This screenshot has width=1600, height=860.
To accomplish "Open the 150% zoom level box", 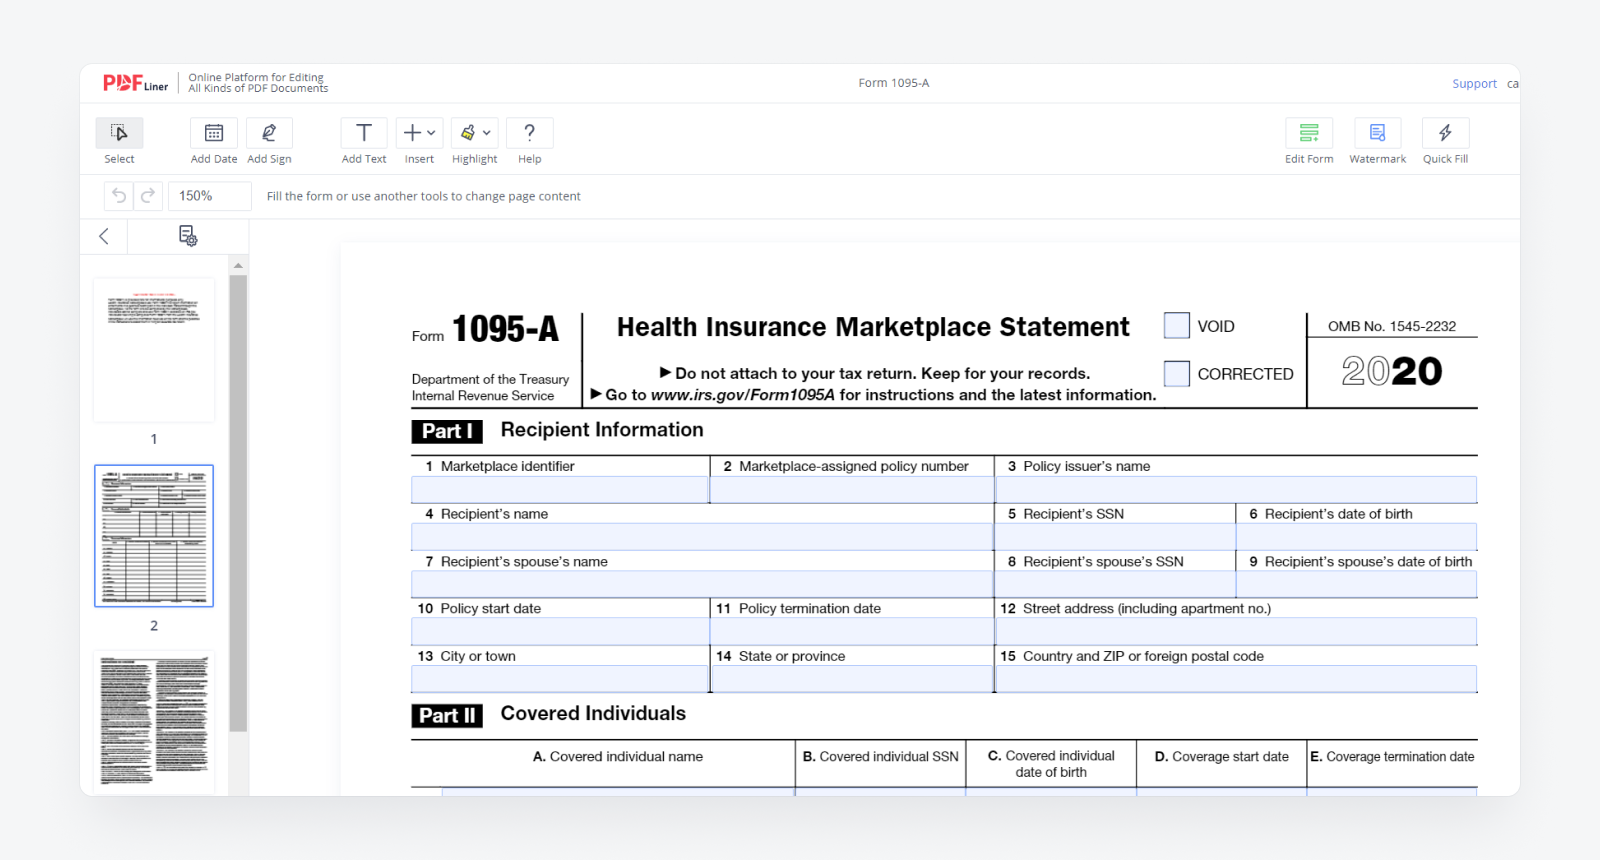I will click(x=209, y=196).
